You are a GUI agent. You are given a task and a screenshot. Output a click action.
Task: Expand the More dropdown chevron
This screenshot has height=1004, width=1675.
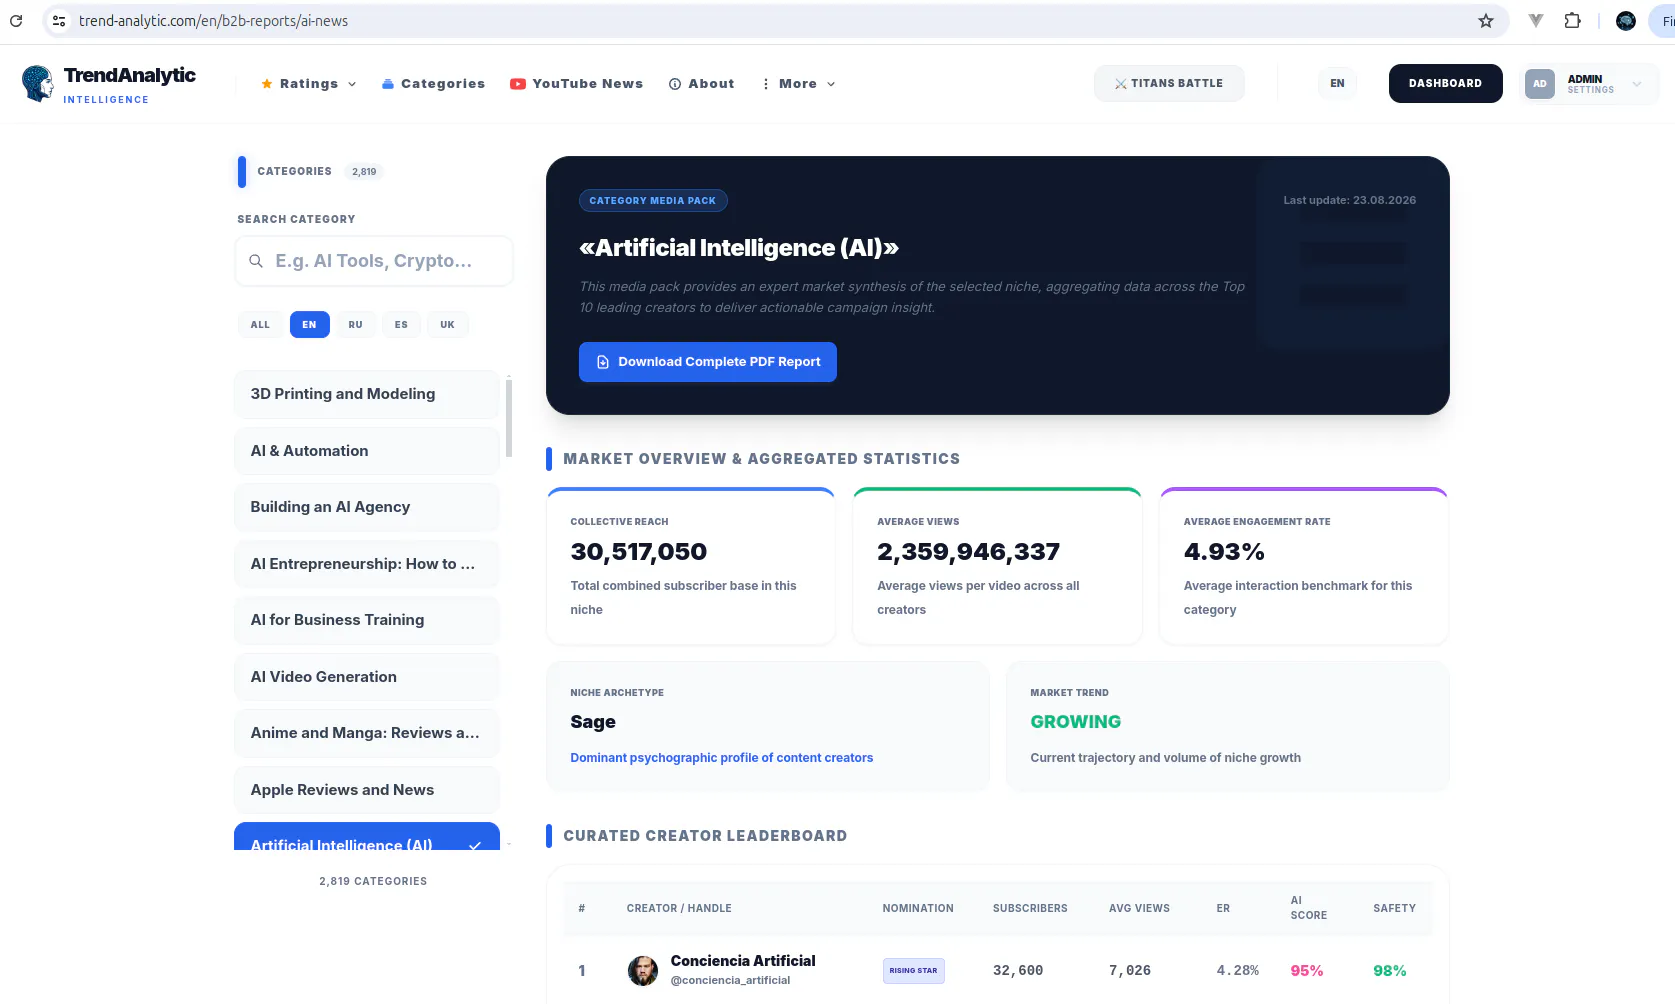pos(831,84)
